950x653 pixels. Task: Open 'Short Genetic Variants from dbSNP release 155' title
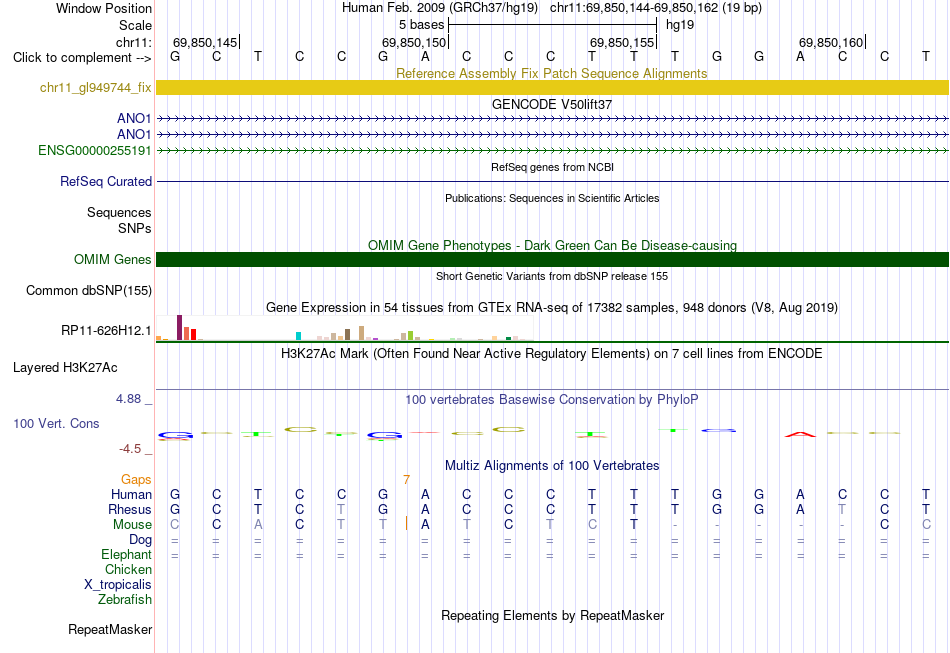pos(552,276)
